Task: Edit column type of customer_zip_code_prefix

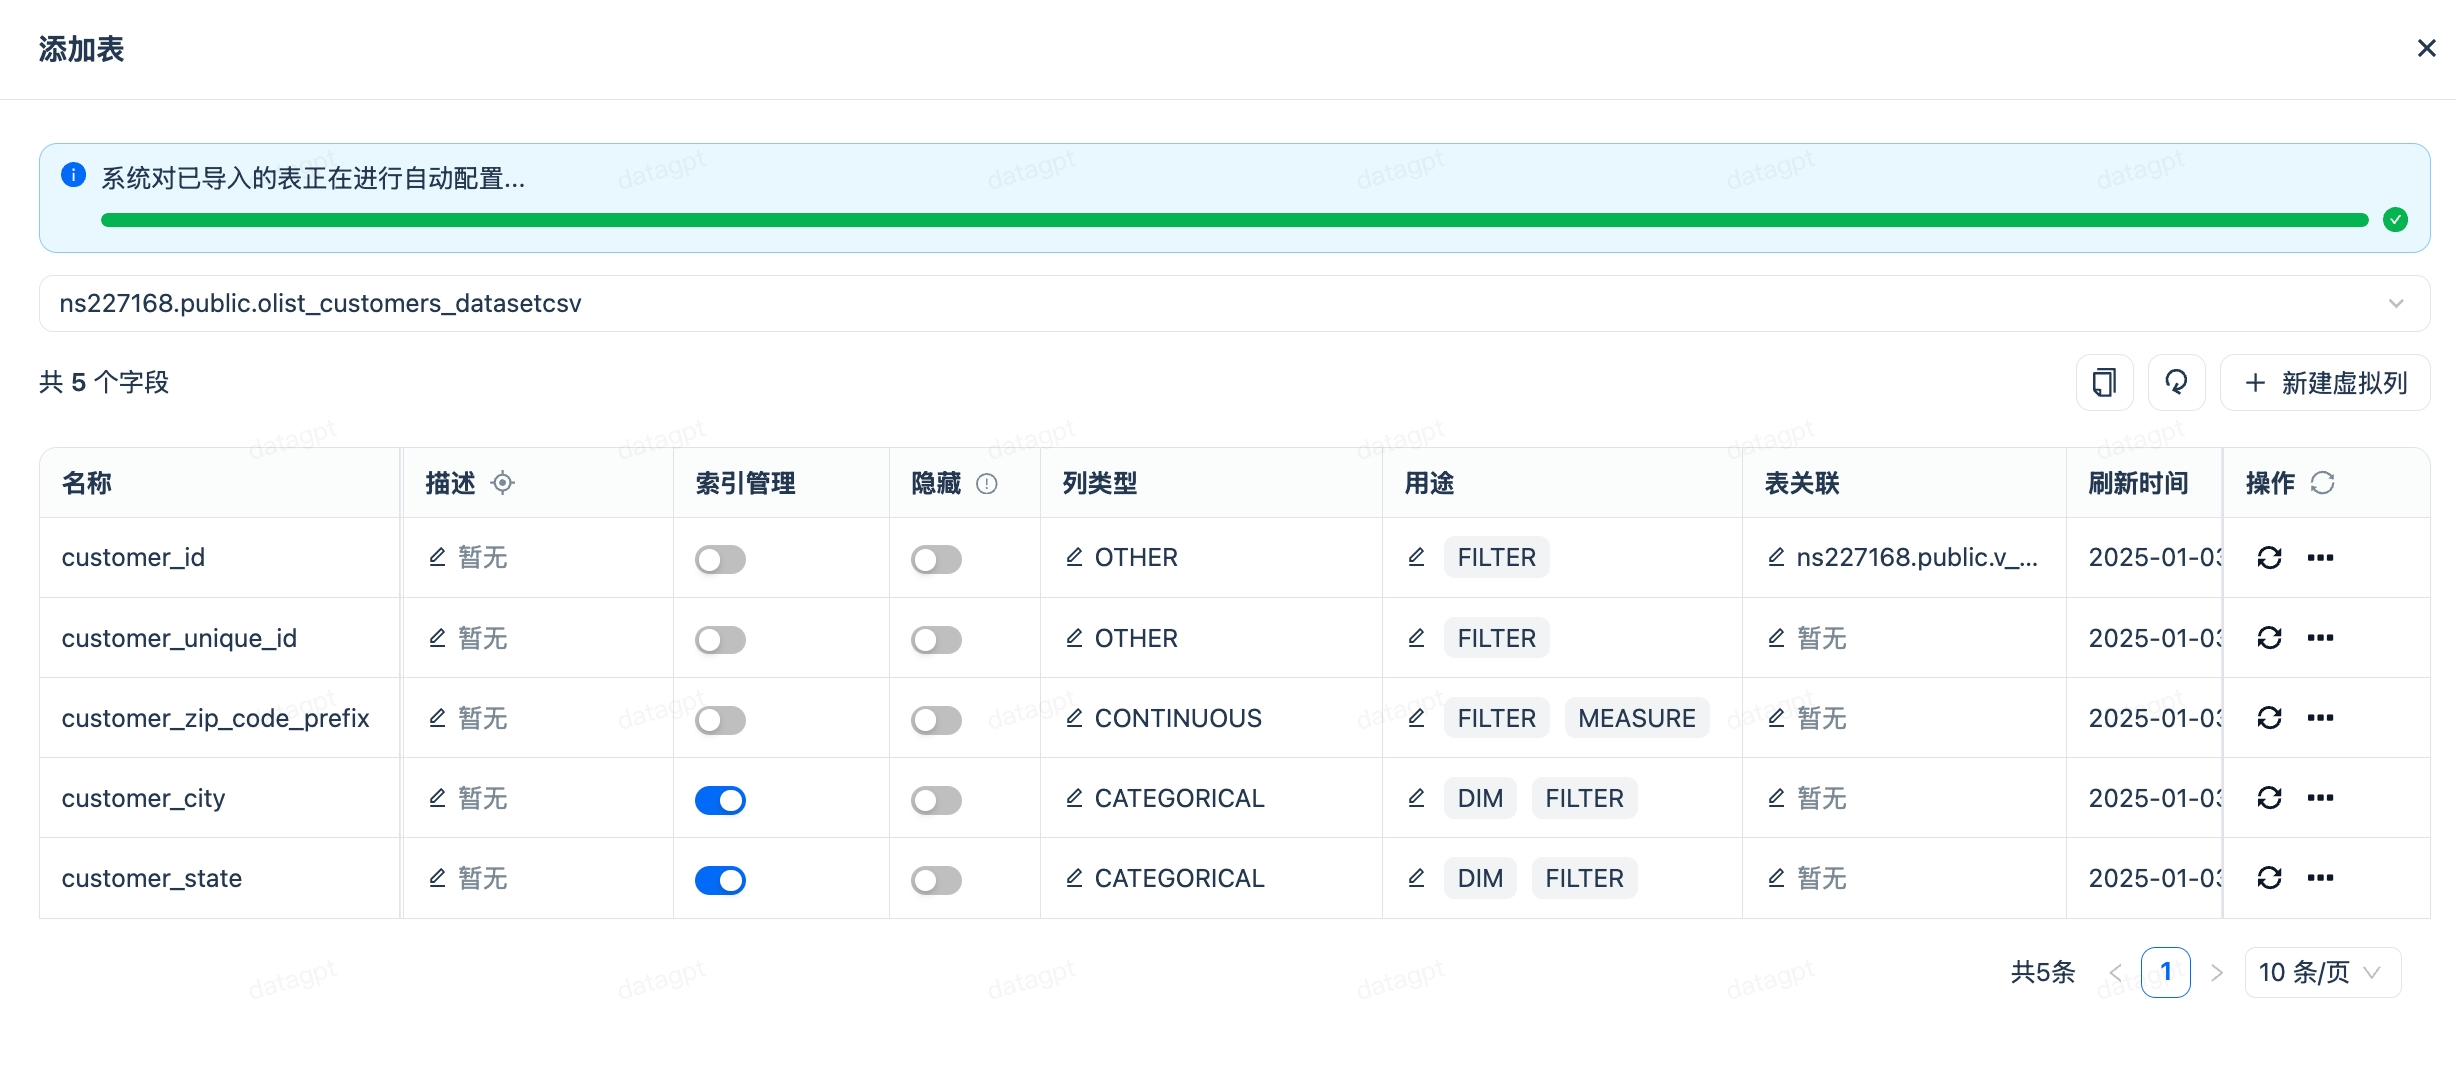Action: [1074, 718]
